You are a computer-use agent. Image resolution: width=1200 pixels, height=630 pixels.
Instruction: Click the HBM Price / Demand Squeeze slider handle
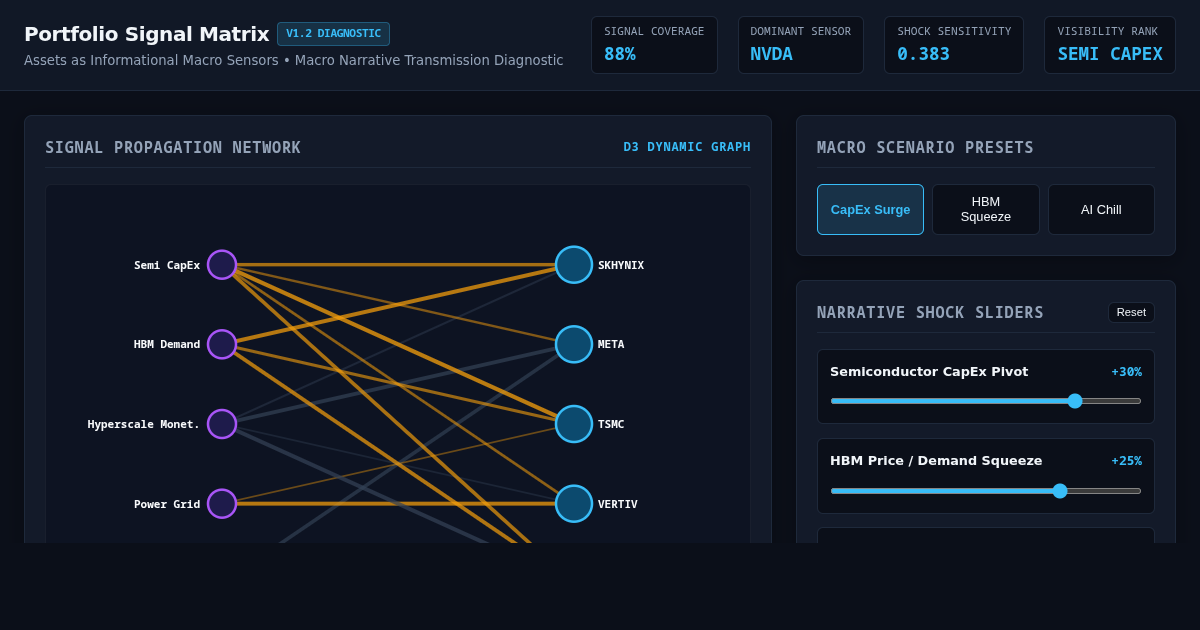tap(1060, 491)
